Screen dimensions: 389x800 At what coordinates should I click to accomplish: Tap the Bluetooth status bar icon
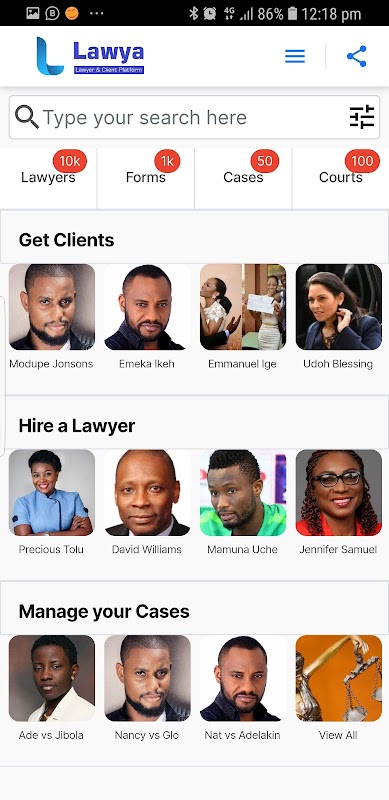coord(193,13)
